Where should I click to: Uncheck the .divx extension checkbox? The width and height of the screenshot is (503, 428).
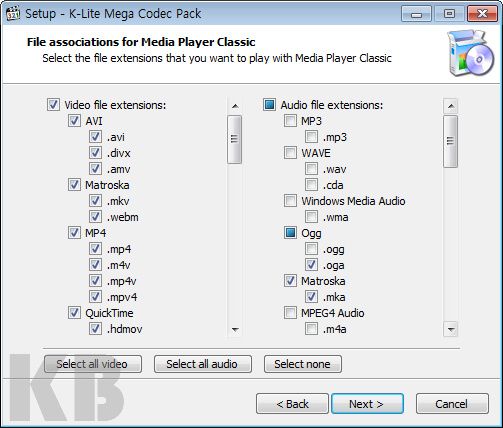(x=95, y=153)
